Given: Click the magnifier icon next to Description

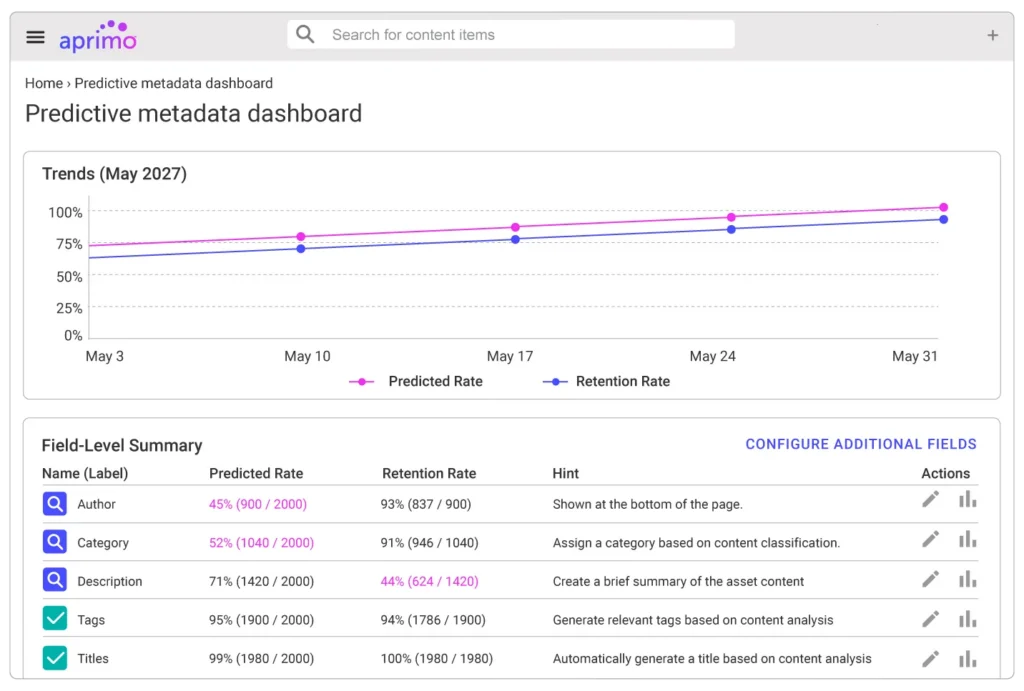Looking at the screenshot, I should click(55, 580).
